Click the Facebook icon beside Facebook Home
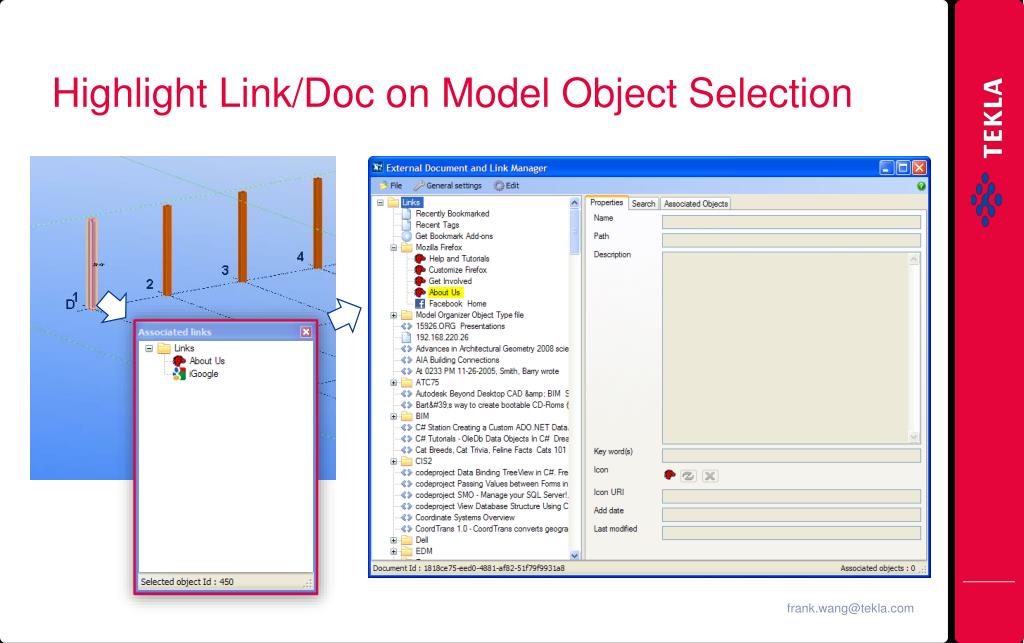1024x643 pixels. coord(420,304)
